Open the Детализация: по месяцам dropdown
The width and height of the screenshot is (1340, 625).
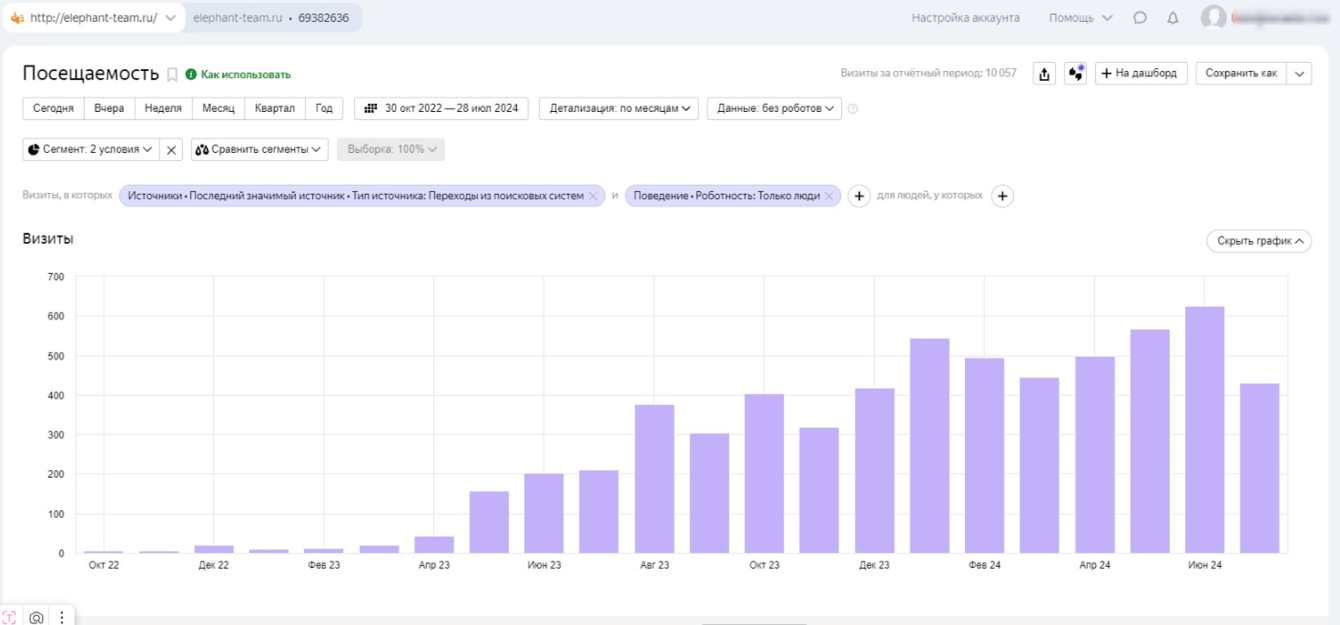pos(622,109)
